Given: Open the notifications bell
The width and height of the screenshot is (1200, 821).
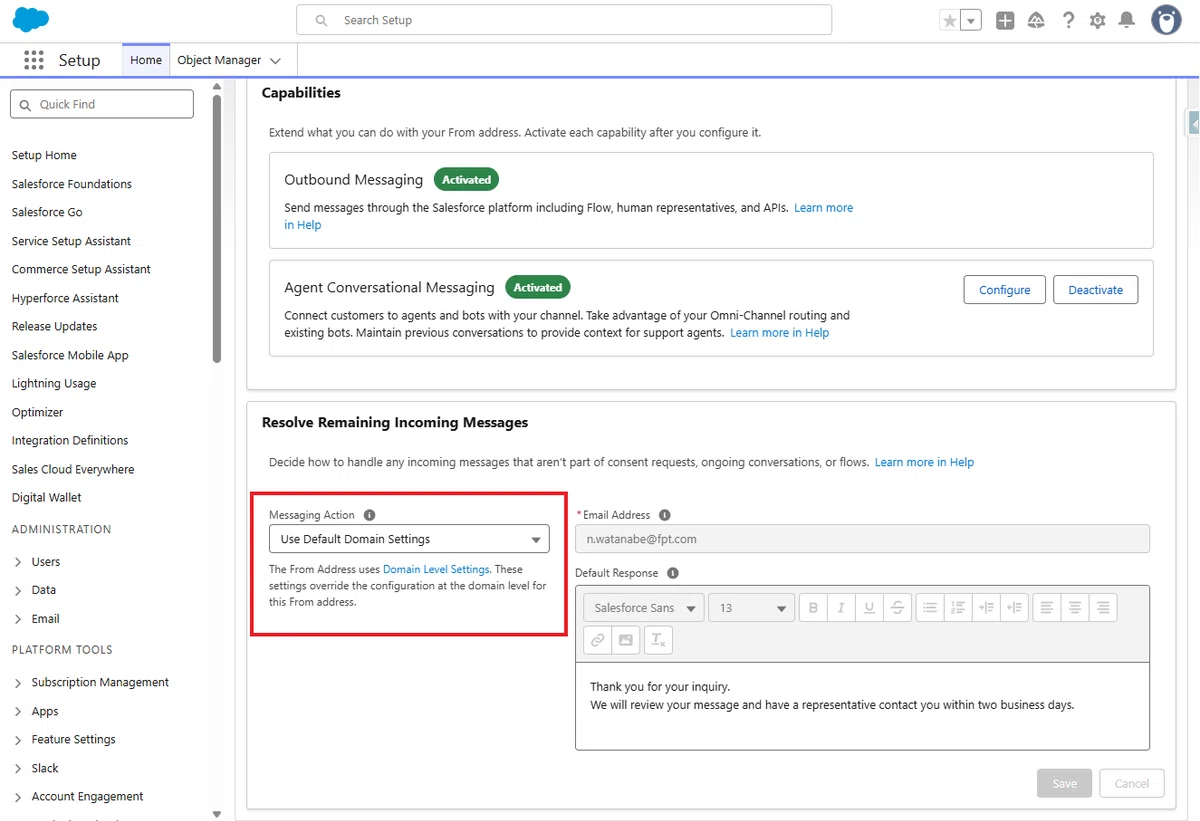Looking at the screenshot, I should [1127, 20].
